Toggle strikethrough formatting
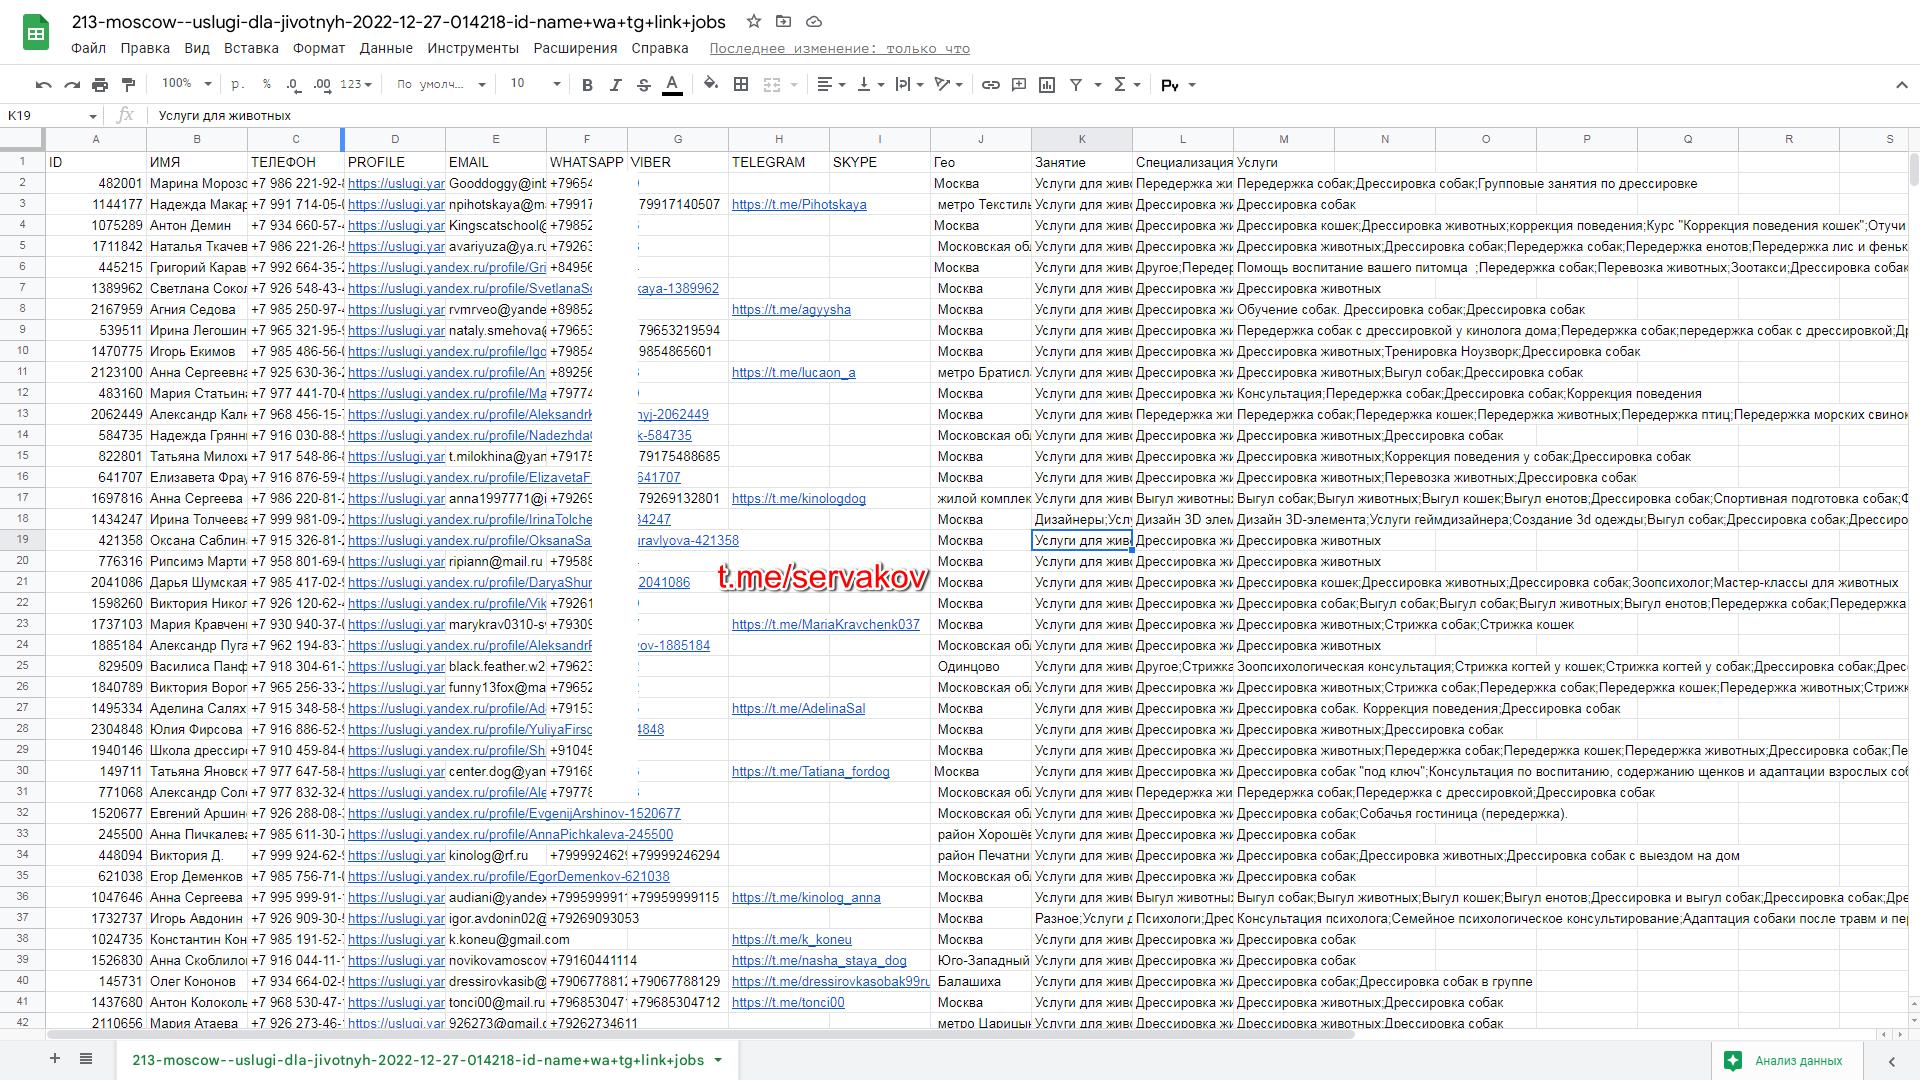This screenshot has height=1080, width=1920. (x=643, y=85)
